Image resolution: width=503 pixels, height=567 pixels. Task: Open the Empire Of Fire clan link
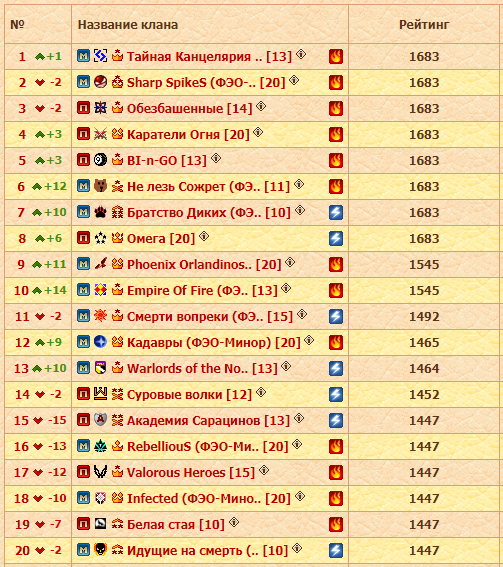pos(202,290)
